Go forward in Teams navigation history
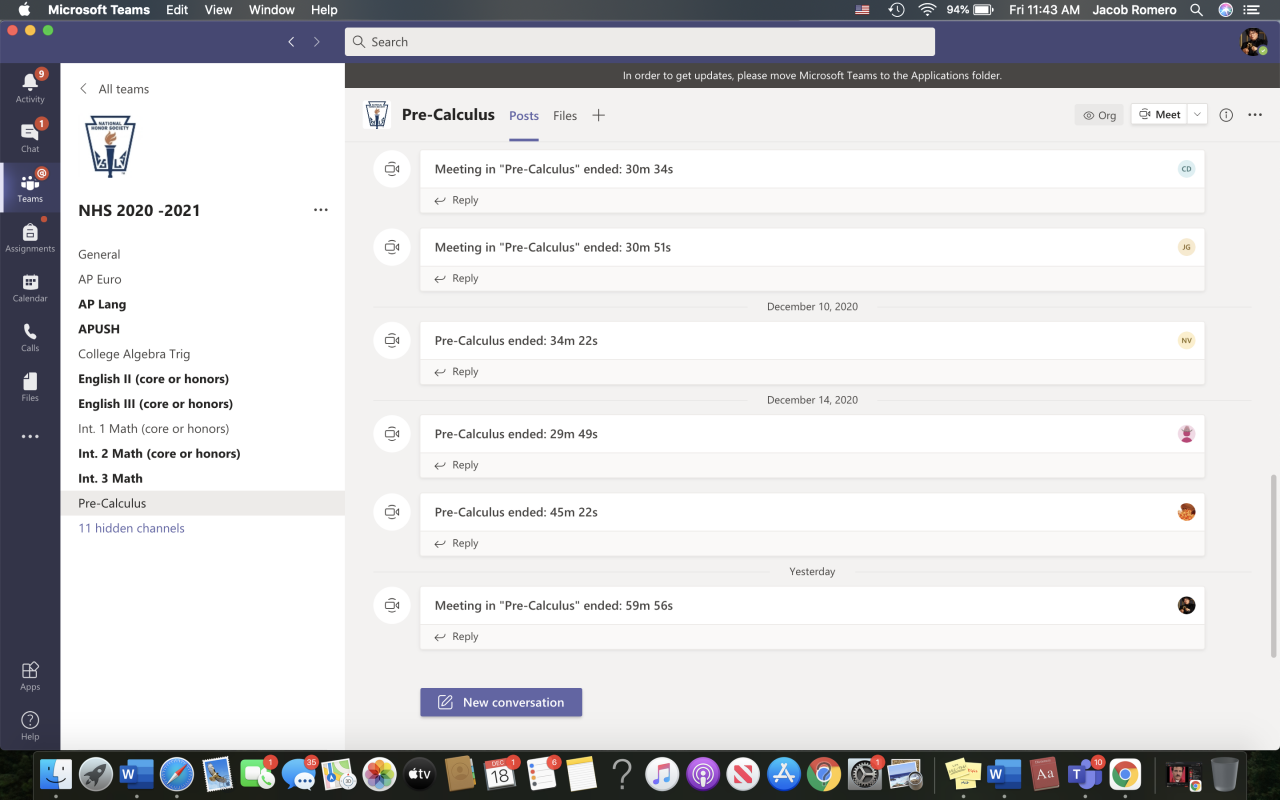 pos(317,42)
